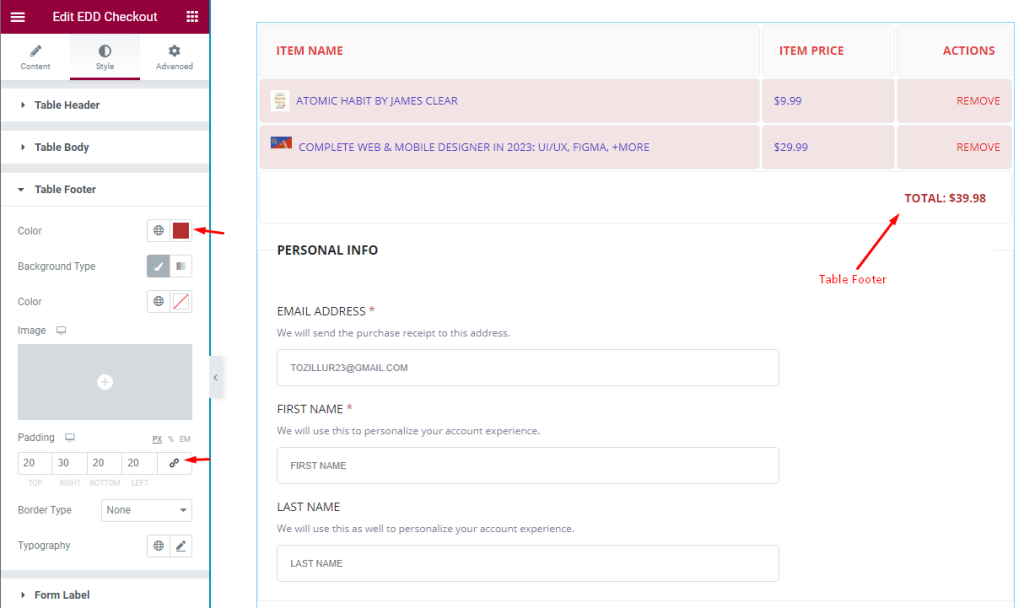Image resolution: width=1024 pixels, height=608 pixels.
Task: Select gradient background type
Action: click(x=181, y=266)
